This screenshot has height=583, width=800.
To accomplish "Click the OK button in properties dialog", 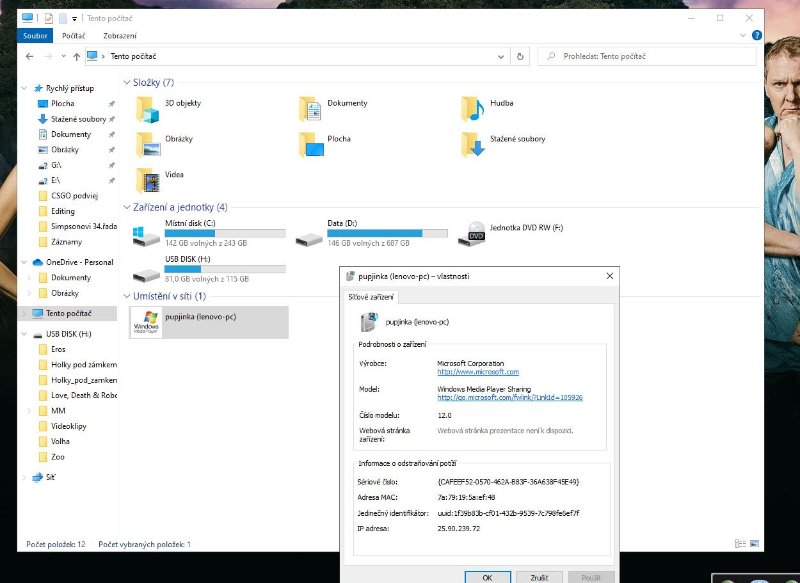I will click(487, 577).
